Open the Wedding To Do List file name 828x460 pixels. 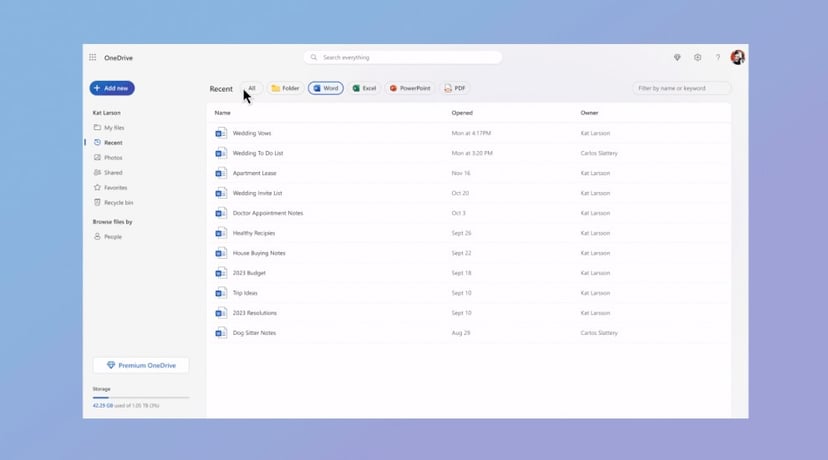(258, 153)
